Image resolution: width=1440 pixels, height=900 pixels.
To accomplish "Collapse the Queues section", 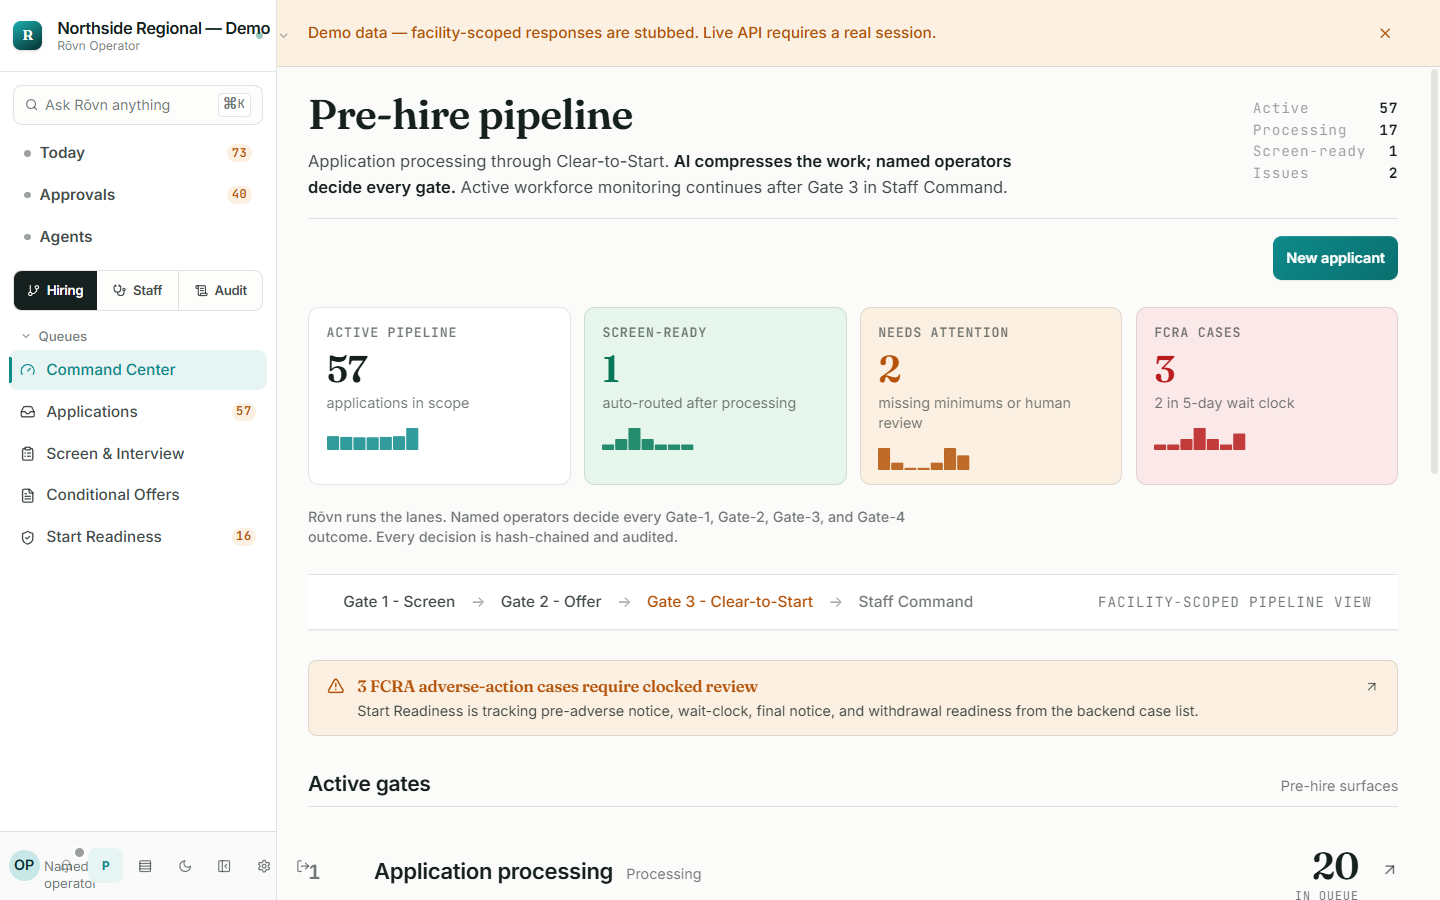I will click(x=55, y=336).
